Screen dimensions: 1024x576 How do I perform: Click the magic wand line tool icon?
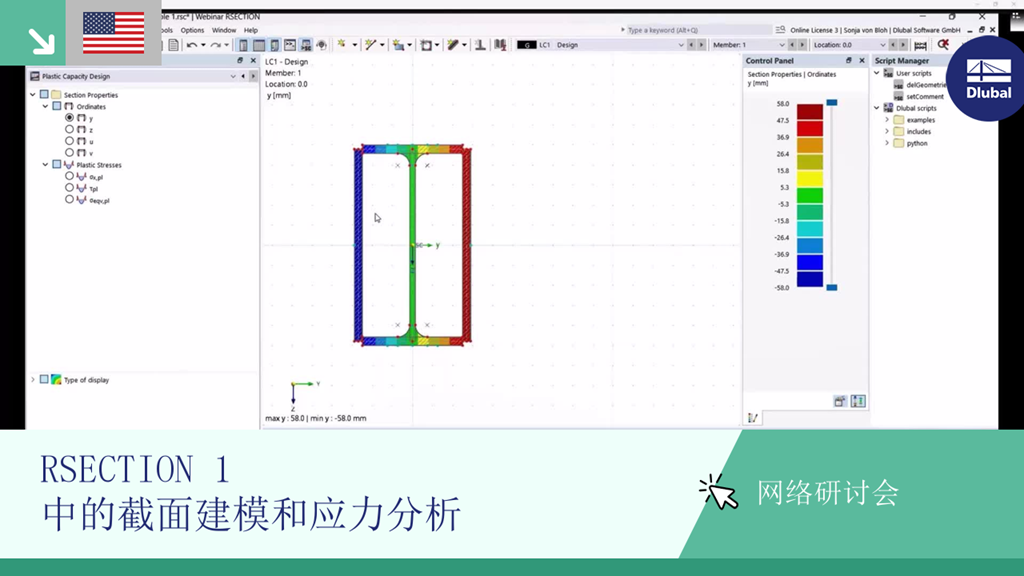(370, 44)
